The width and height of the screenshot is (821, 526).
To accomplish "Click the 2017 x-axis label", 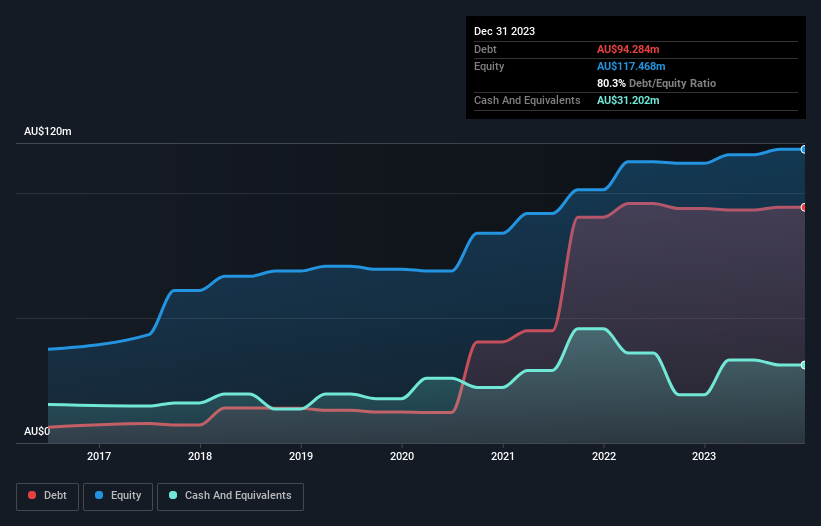I will tap(99, 456).
